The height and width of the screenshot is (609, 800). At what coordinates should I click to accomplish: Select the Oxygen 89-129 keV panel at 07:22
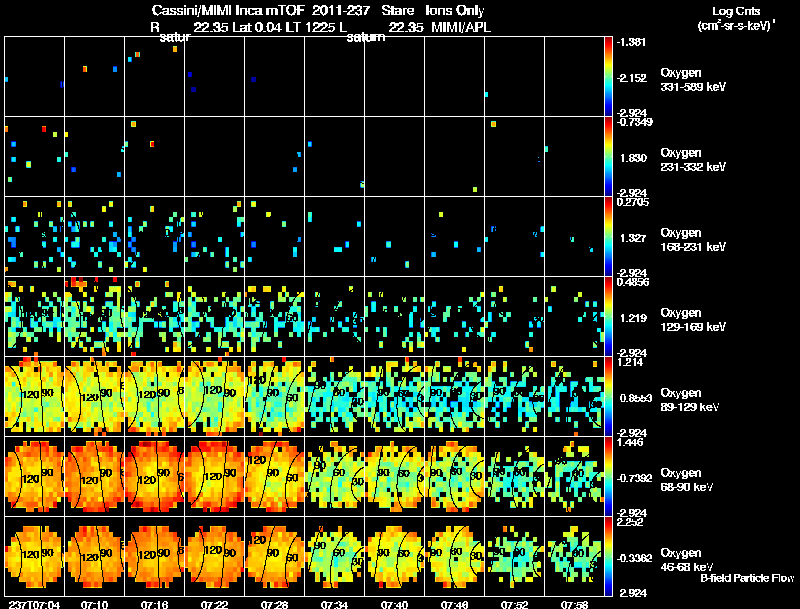(x=215, y=396)
